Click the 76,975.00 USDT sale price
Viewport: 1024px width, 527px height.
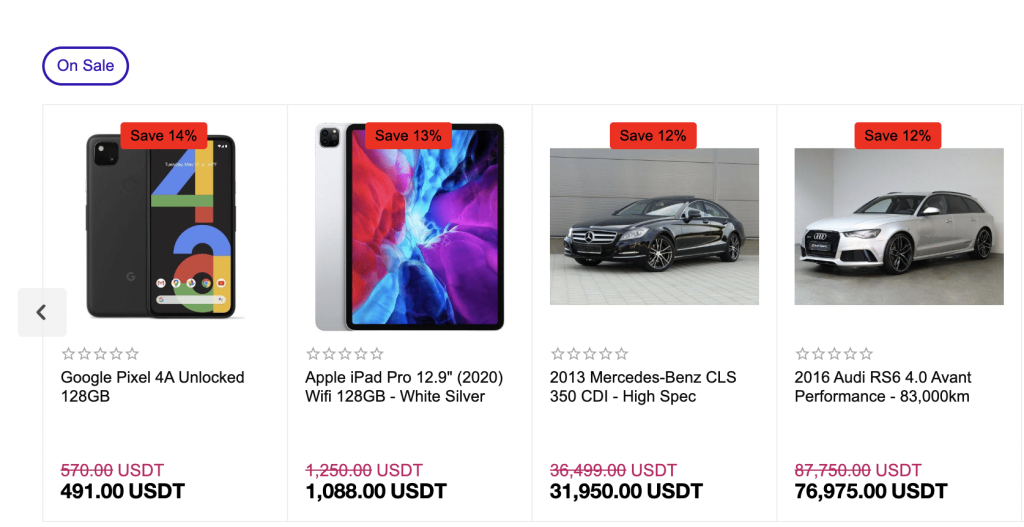pos(870,492)
